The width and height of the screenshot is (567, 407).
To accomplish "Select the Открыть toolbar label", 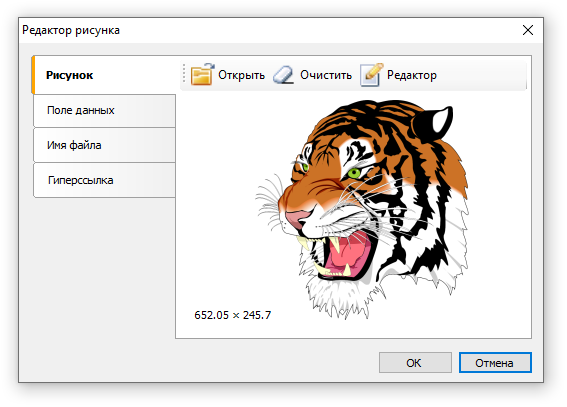I will tap(241, 75).
